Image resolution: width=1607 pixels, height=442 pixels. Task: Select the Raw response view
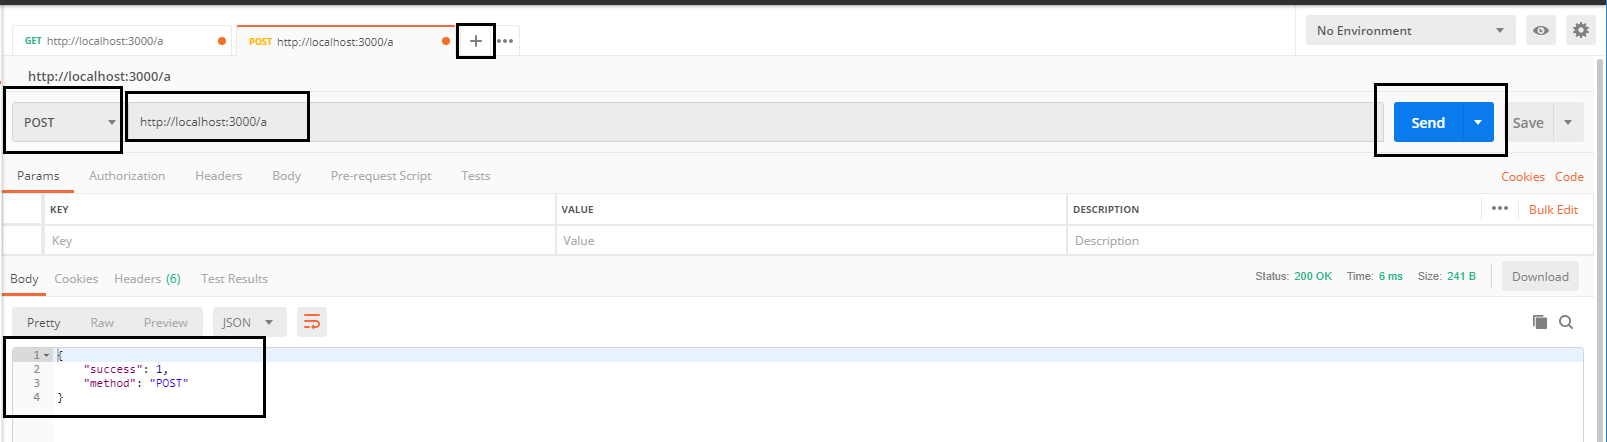(x=102, y=322)
